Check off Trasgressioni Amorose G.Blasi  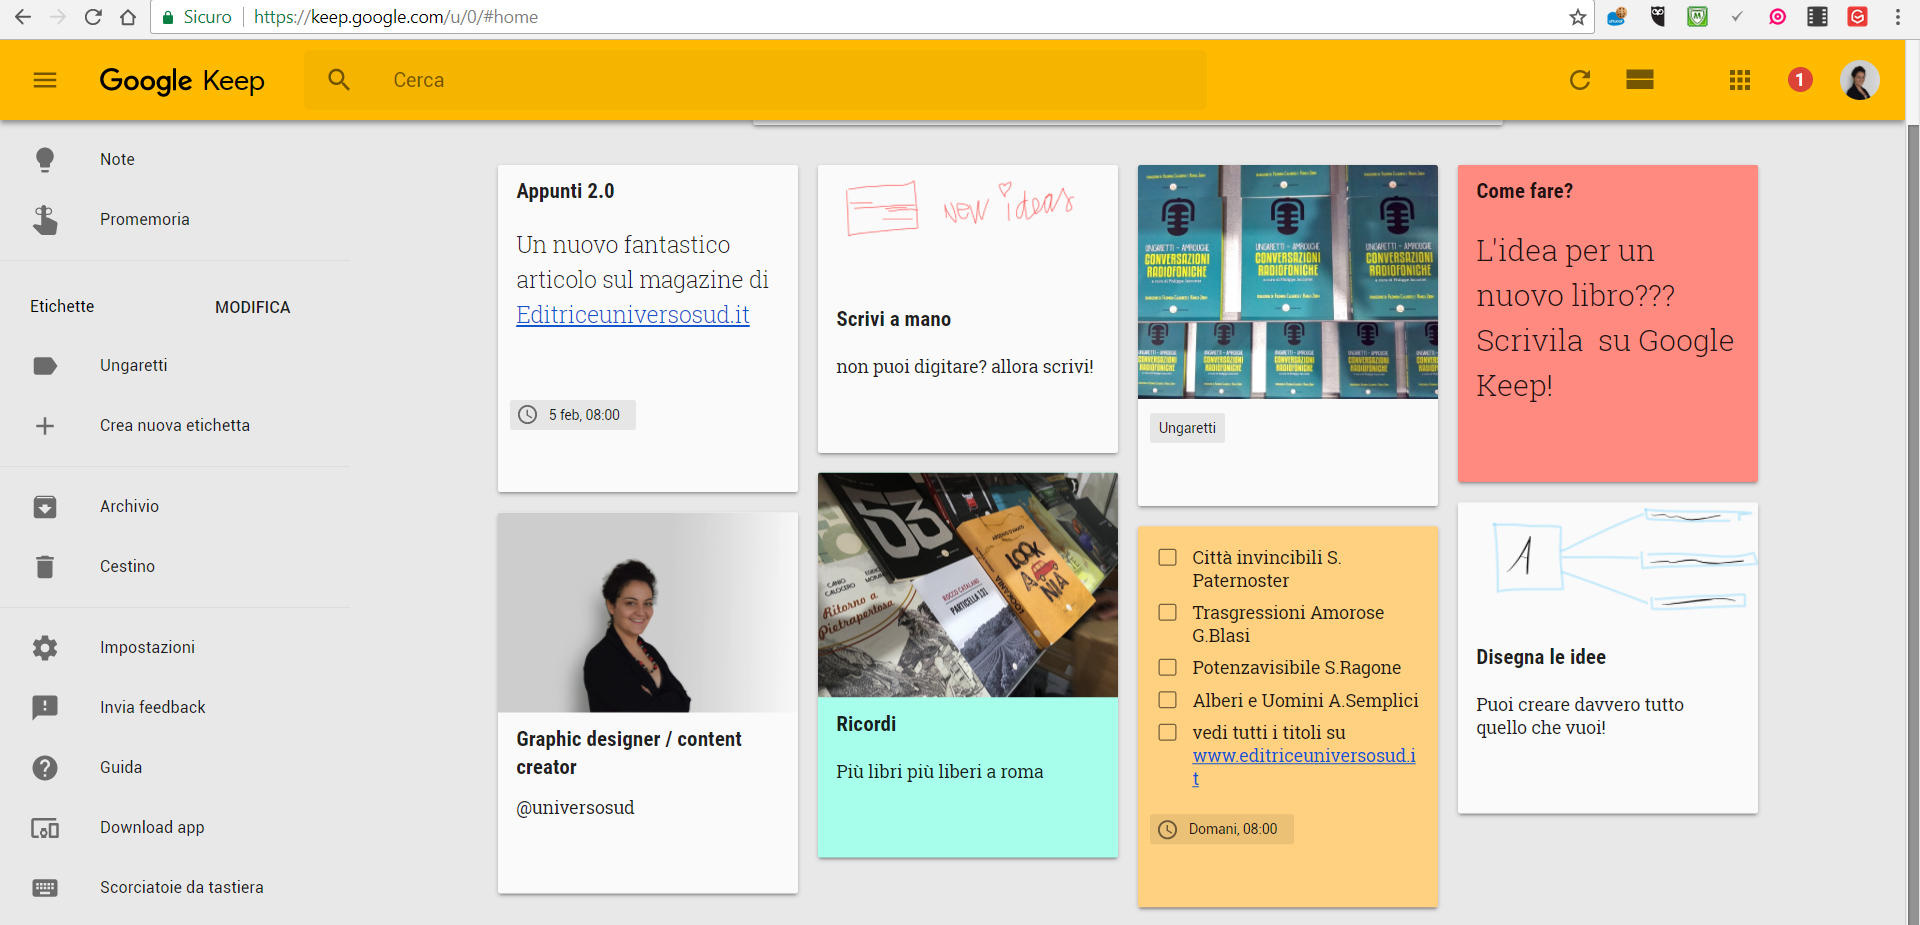click(1167, 612)
